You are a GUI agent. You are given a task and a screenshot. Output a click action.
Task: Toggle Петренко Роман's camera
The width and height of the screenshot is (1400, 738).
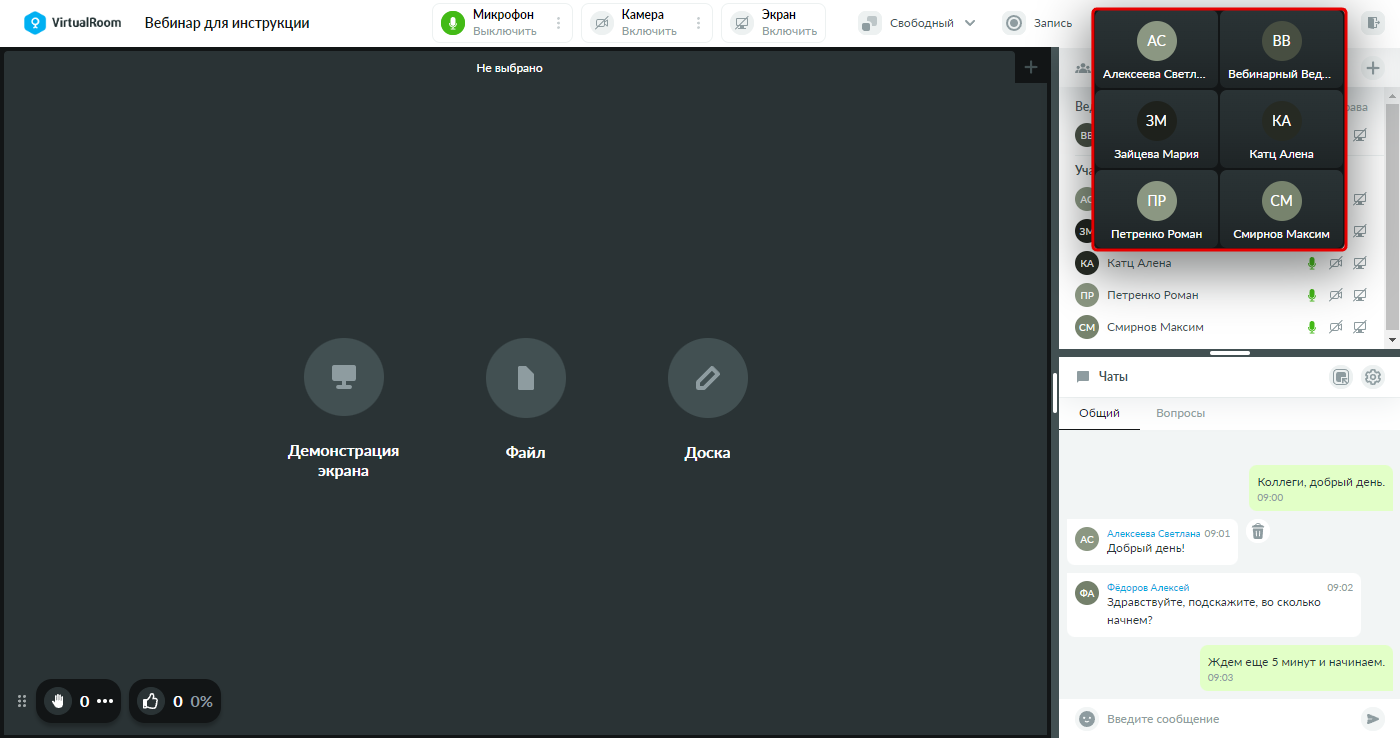click(x=1335, y=295)
